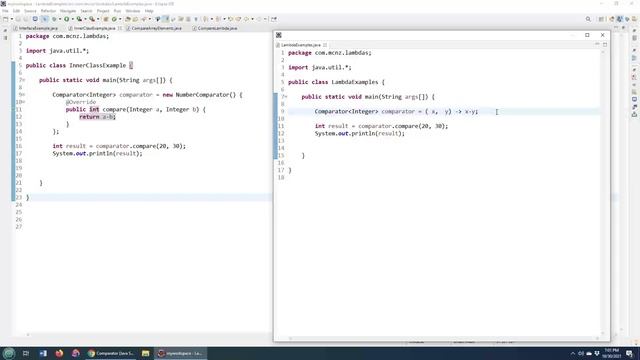Image resolution: width=640 pixels, height=360 pixels.
Task: Open the Navigate menu
Action: click(68, 11)
